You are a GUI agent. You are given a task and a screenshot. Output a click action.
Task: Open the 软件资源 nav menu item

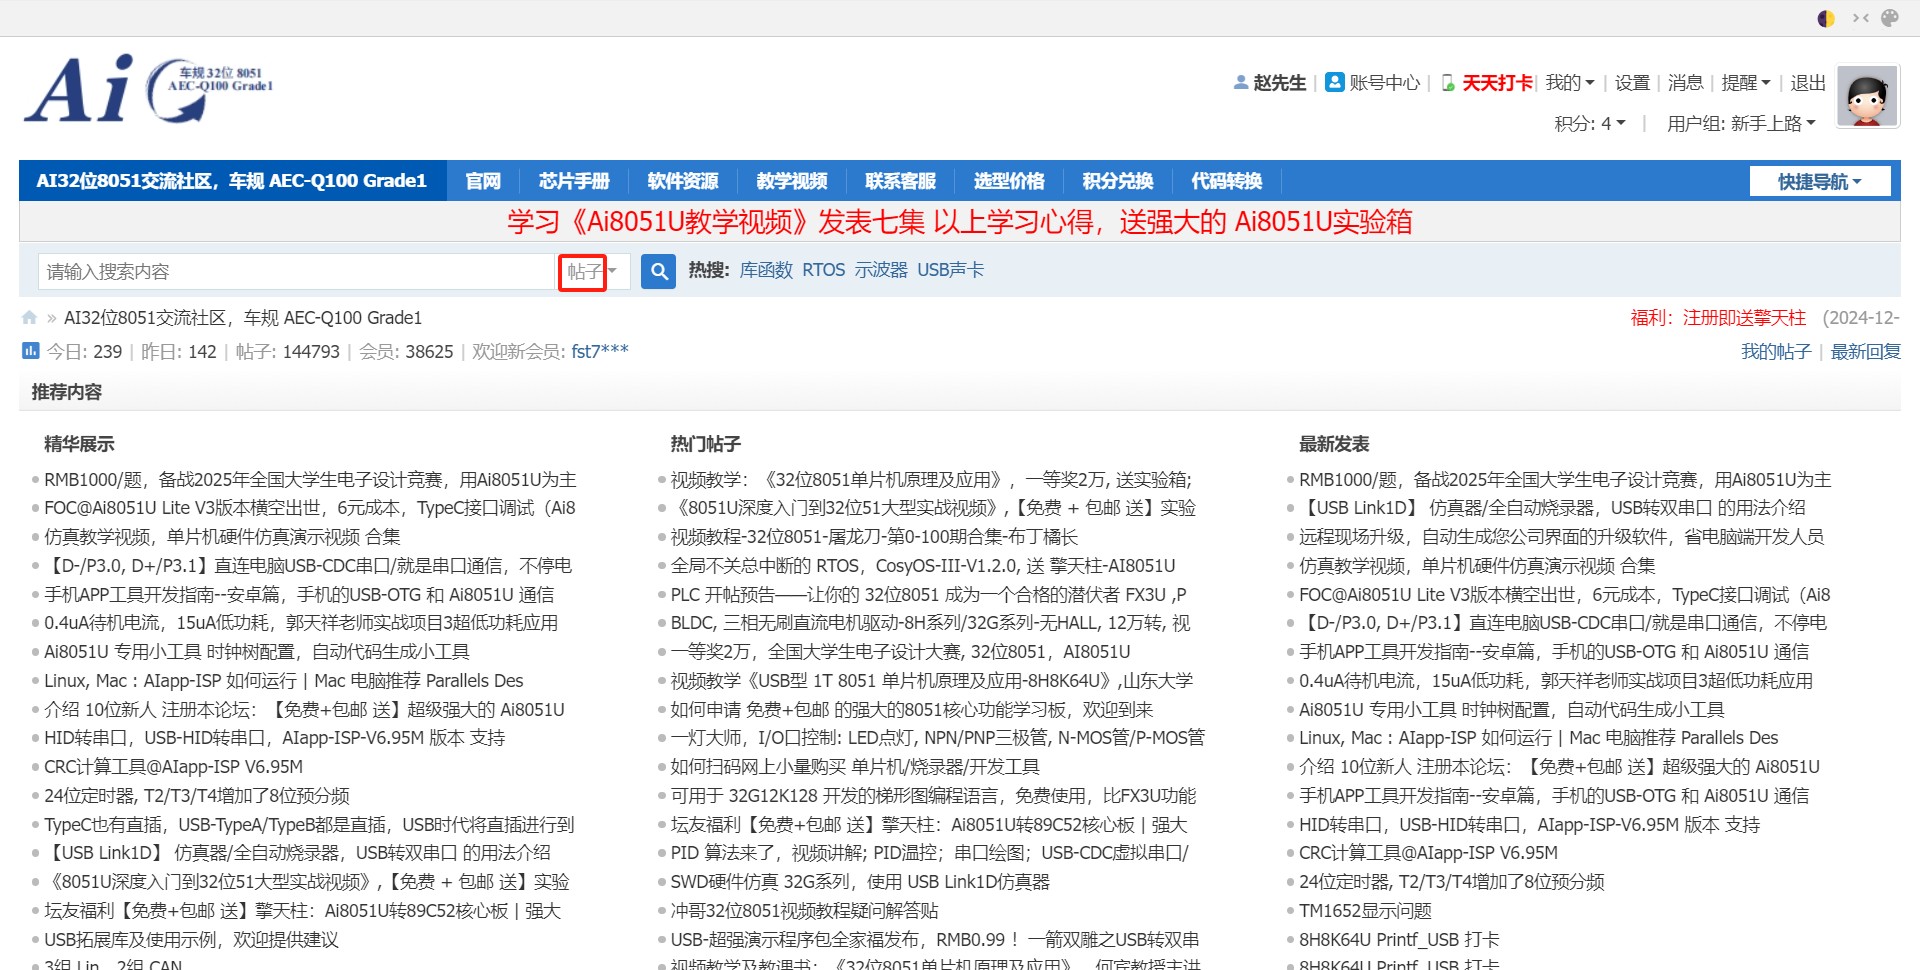683,181
